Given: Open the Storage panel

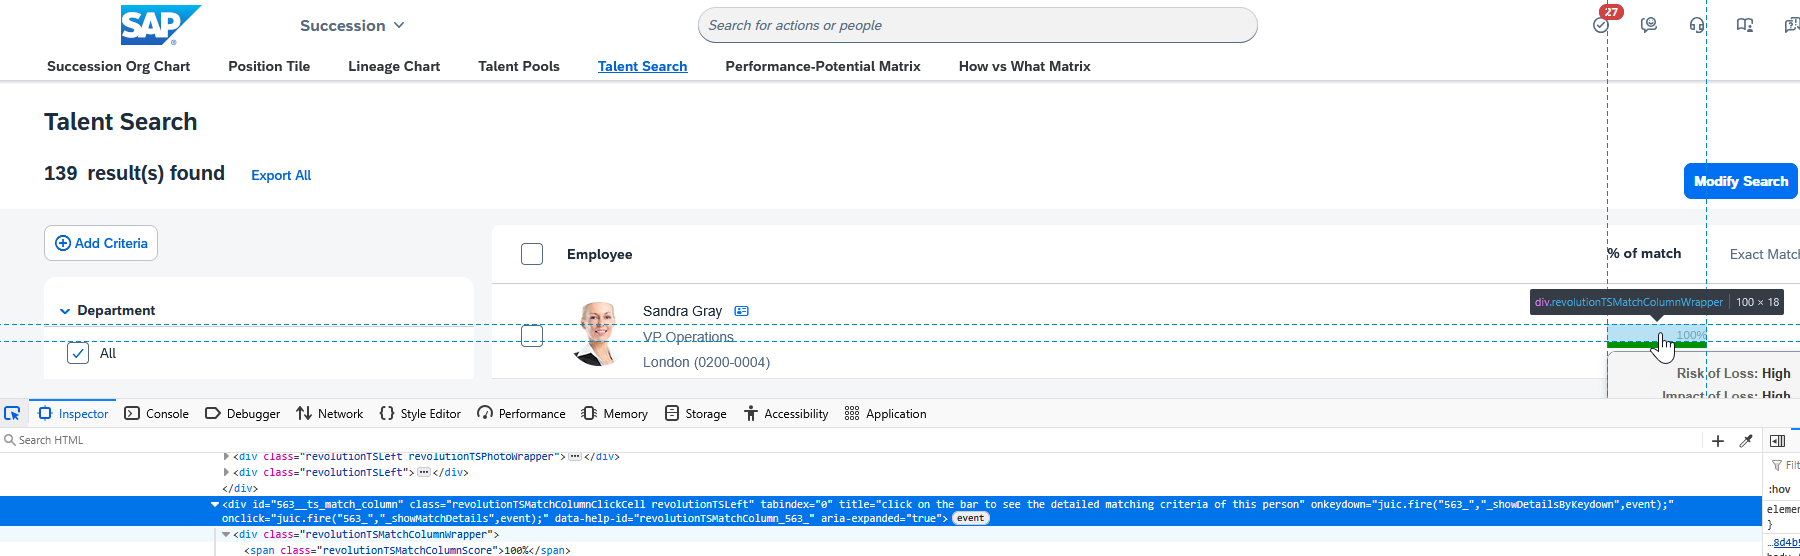Looking at the screenshot, I should tap(696, 413).
